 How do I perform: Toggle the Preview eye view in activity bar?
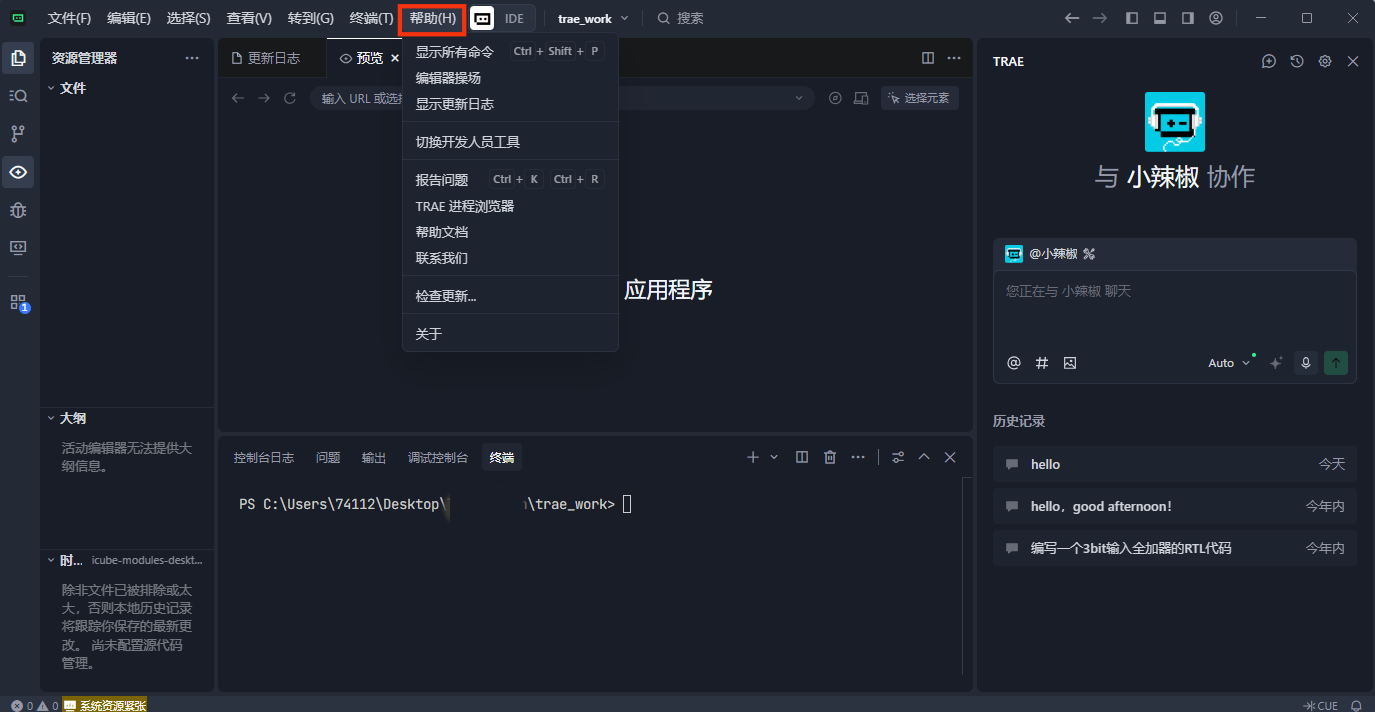18,172
